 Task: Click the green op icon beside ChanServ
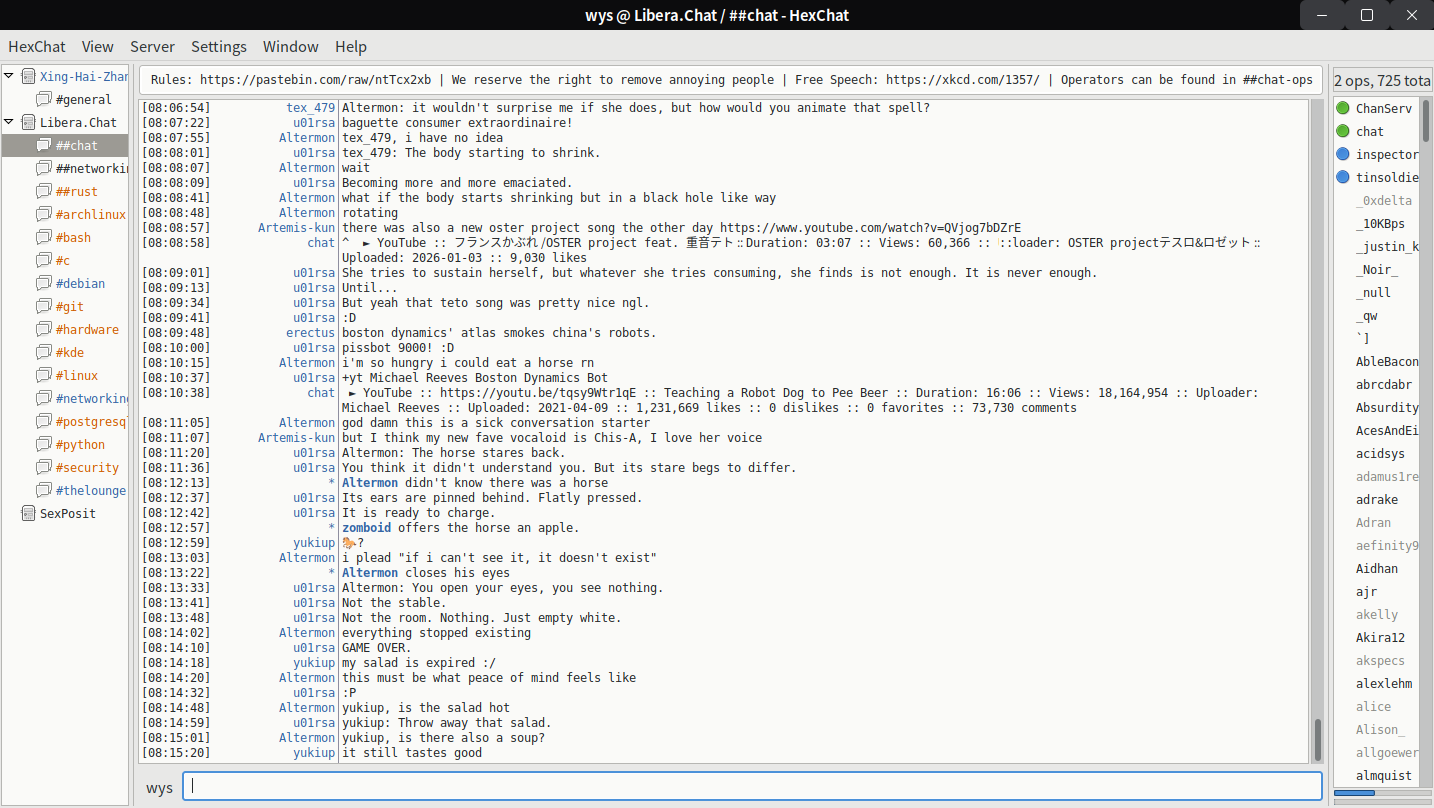coord(1343,108)
